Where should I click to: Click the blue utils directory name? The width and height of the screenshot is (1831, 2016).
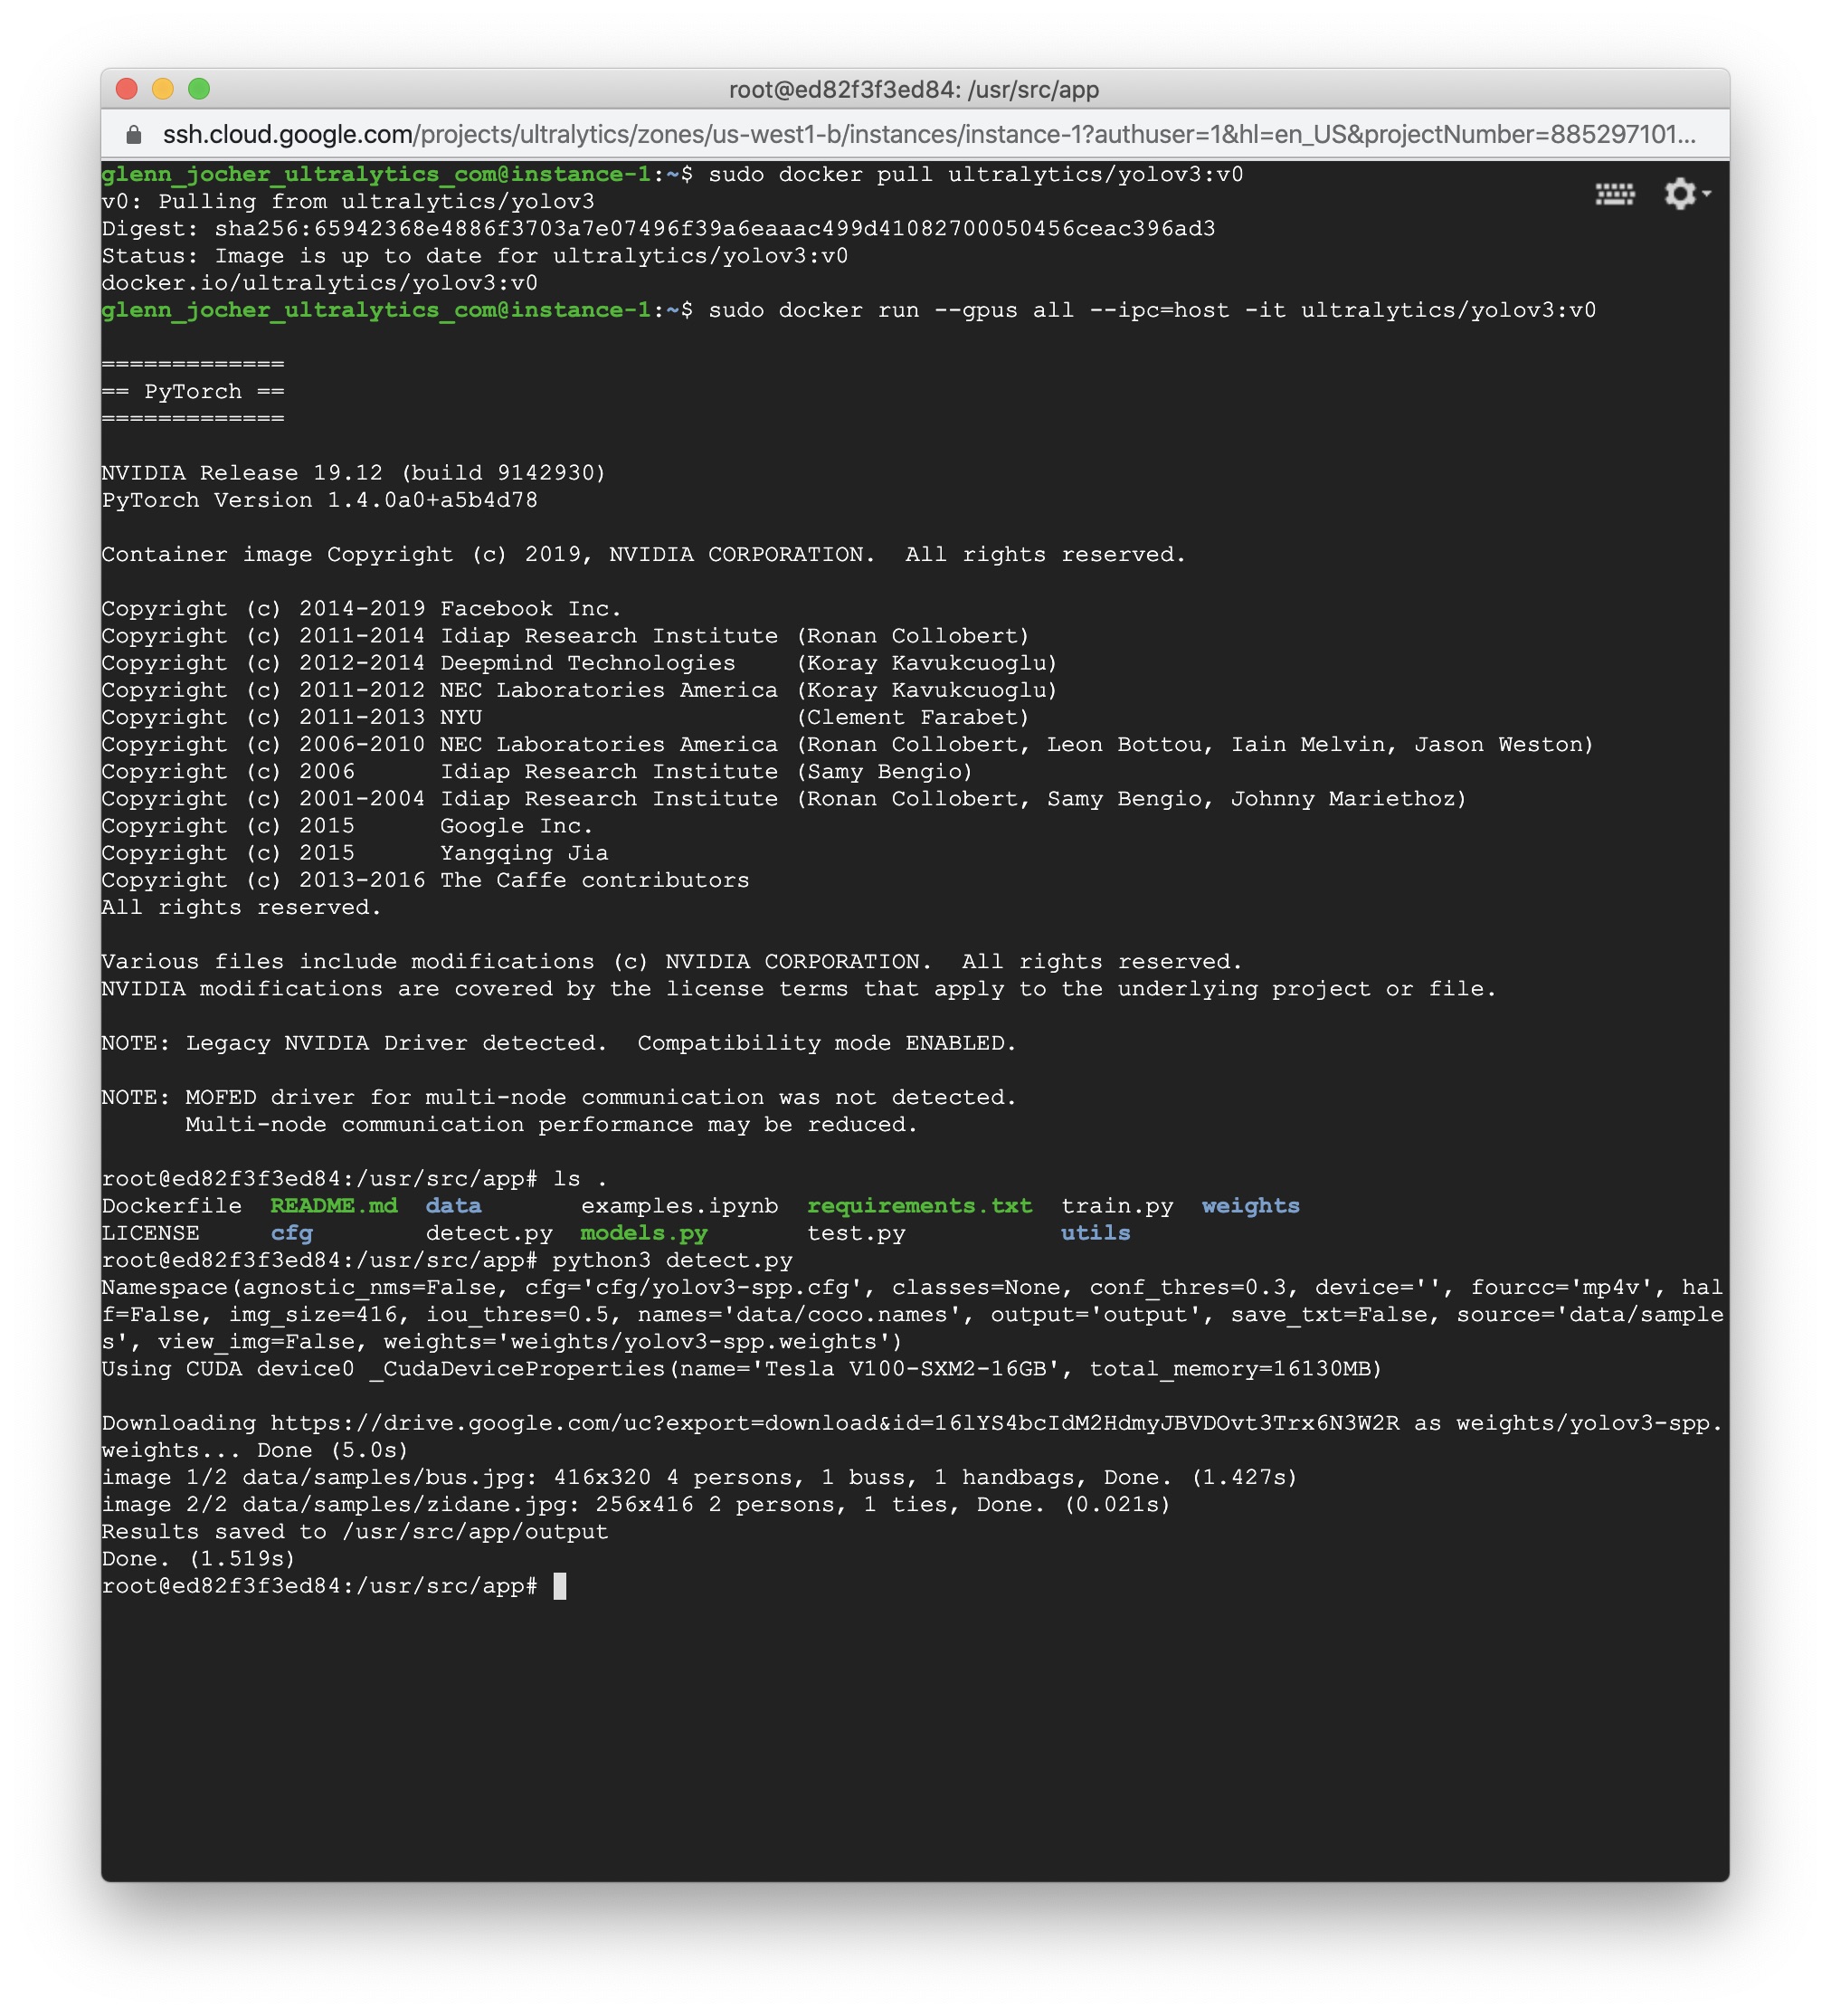click(x=1095, y=1233)
